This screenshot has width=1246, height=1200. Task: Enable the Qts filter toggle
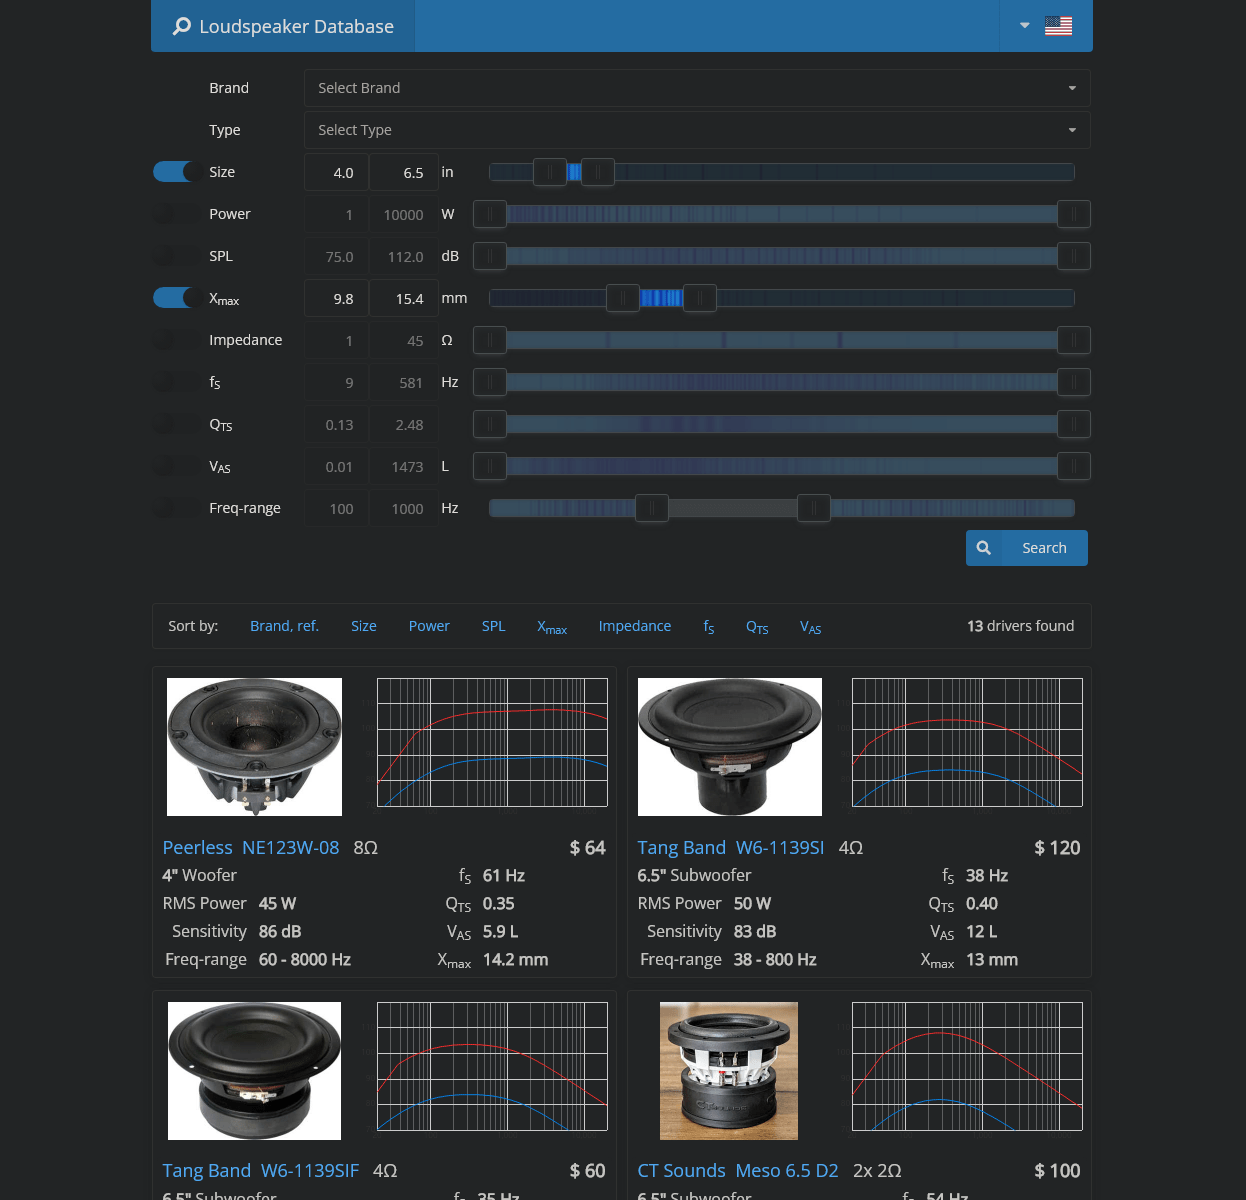tap(176, 424)
